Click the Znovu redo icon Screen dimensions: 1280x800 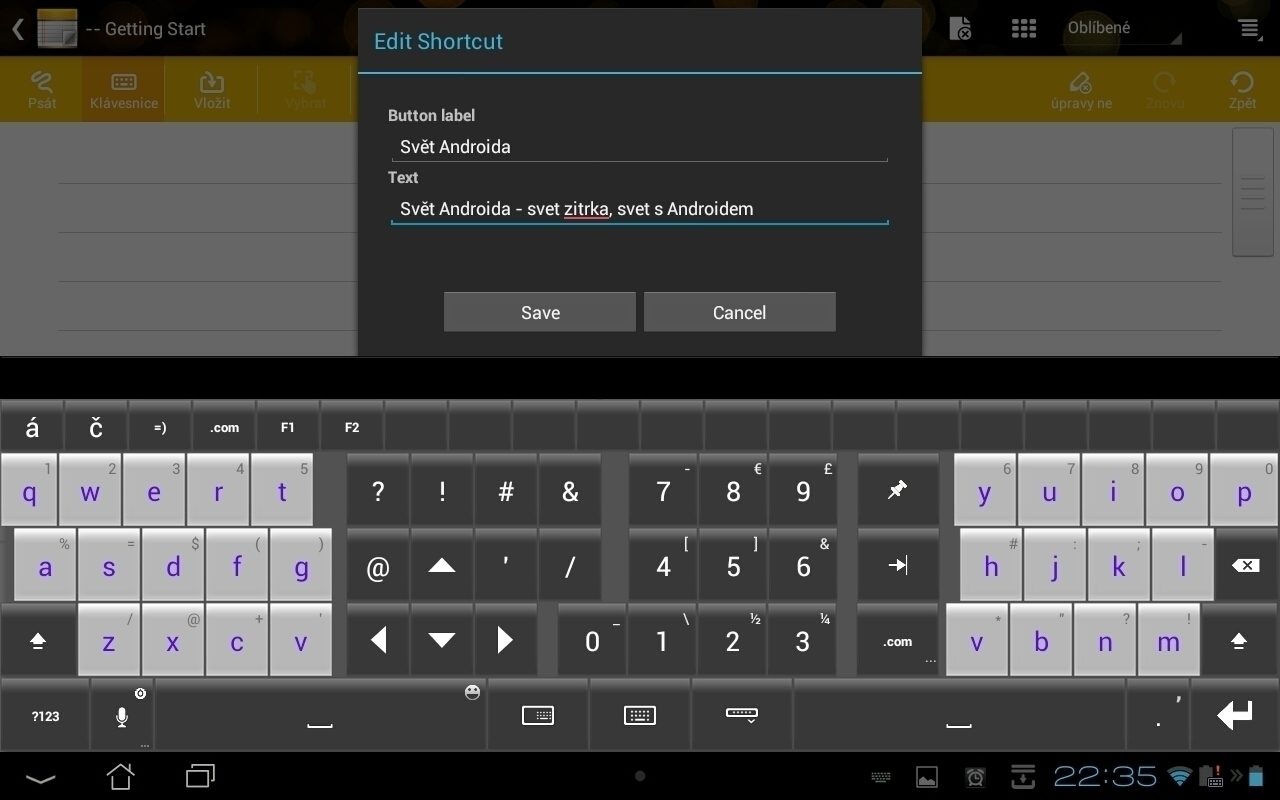click(1164, 89)
